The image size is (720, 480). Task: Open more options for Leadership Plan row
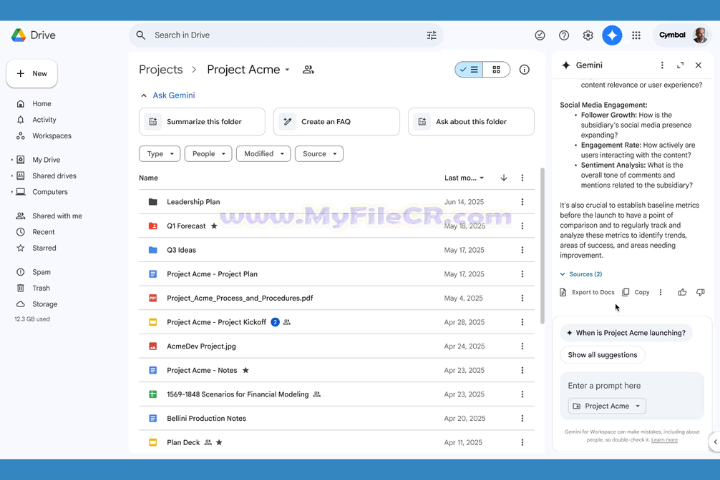tap(522, 202)
